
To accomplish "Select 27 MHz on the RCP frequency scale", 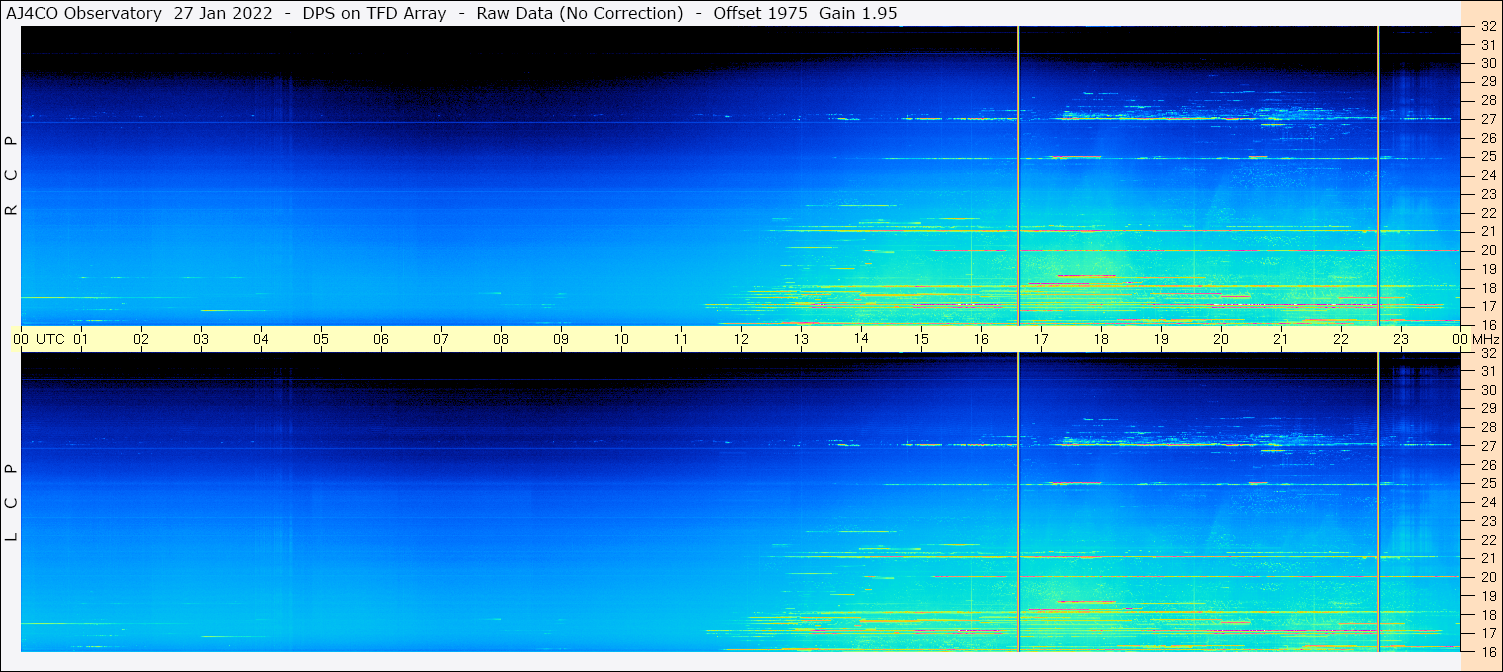I will [1487, 119].
